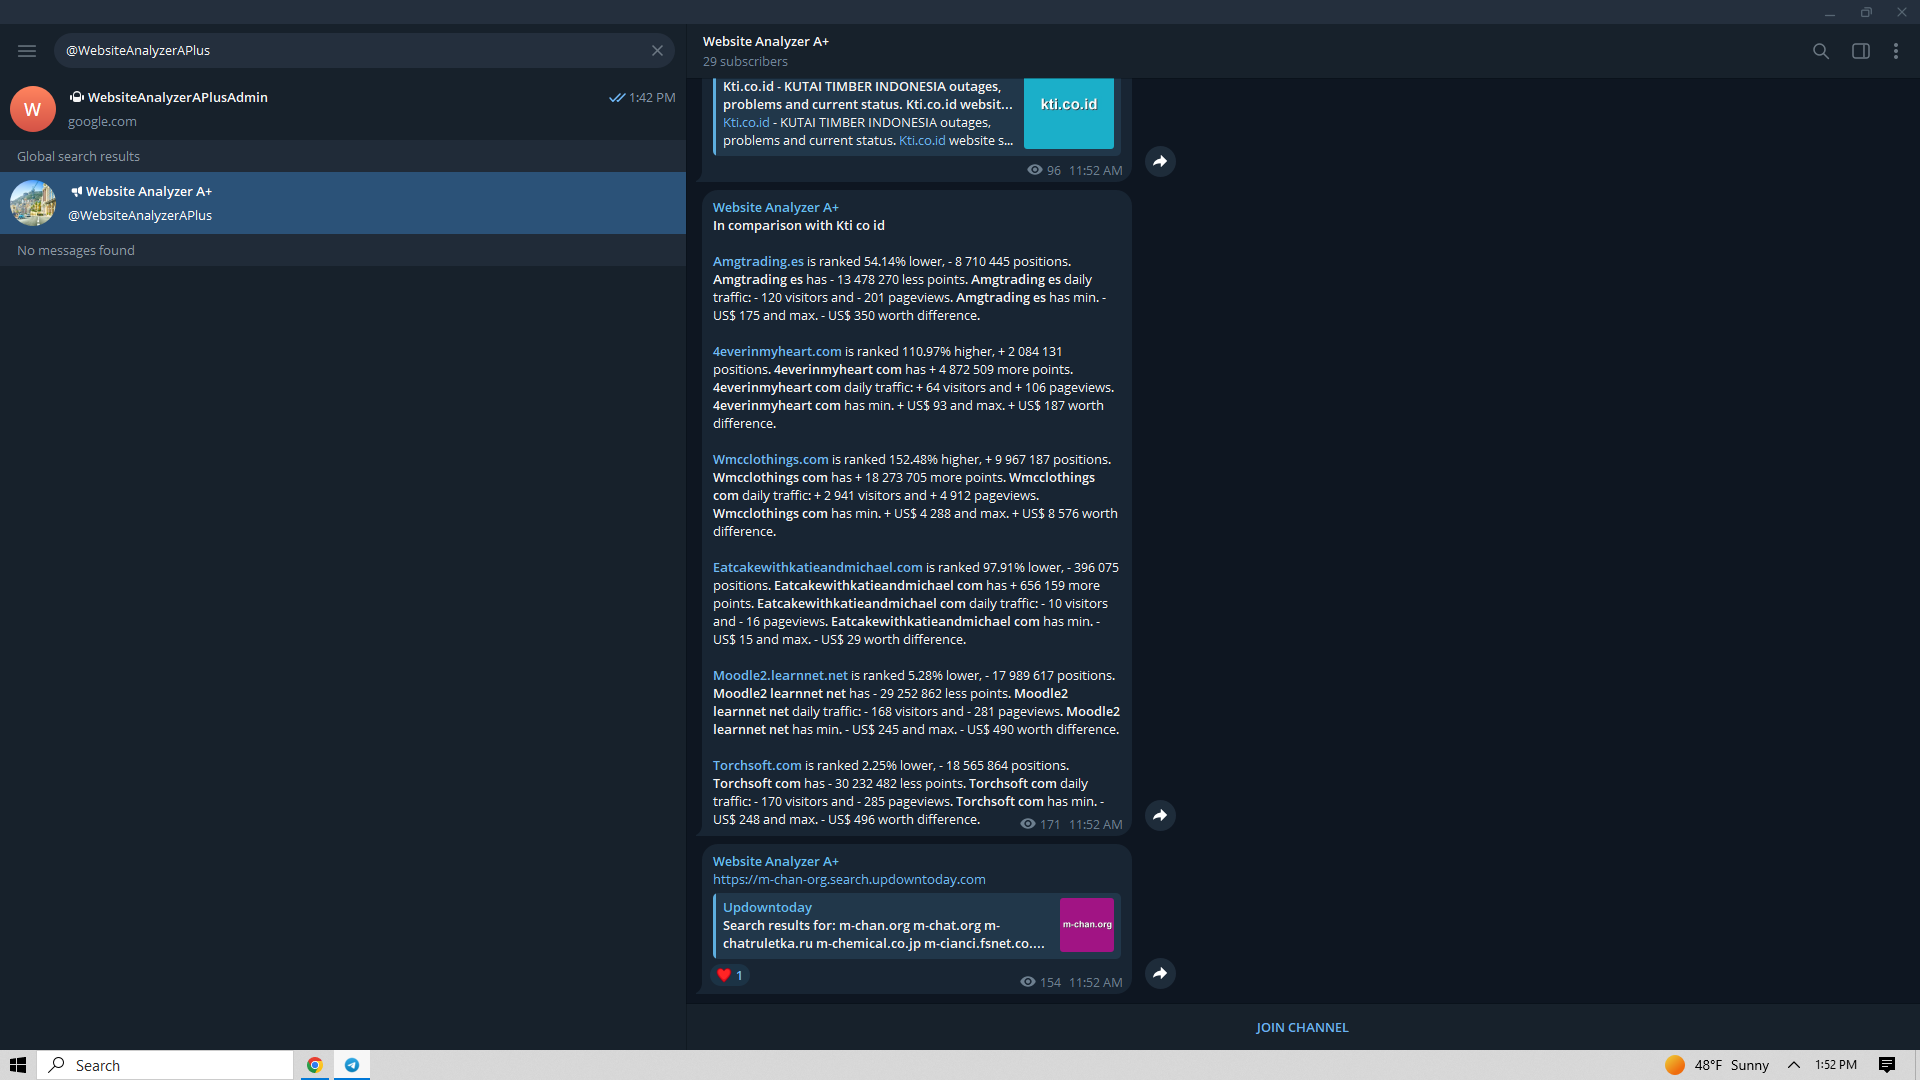Open the Torchsoft.com link
The image size is (1920, 1080).
tap(757, 766)
